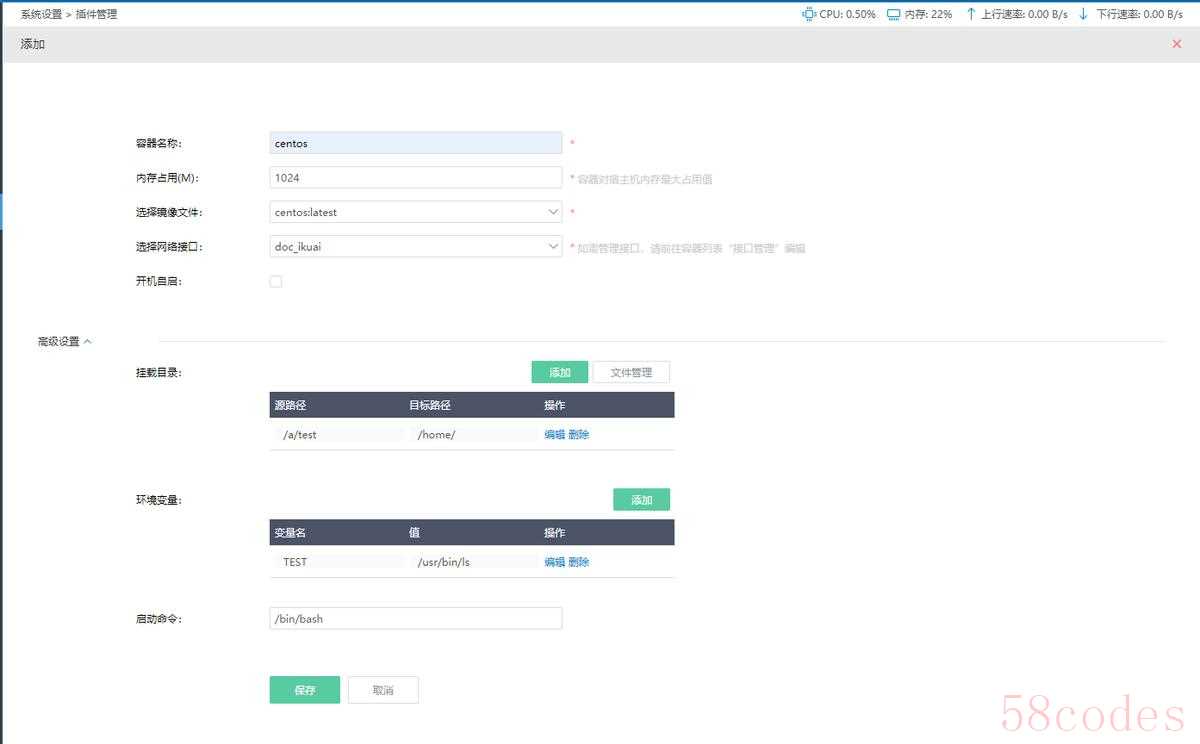Click the memory monitor icon
The width and height of the screenshot is (1200, 744).
(x=893, y=14)
